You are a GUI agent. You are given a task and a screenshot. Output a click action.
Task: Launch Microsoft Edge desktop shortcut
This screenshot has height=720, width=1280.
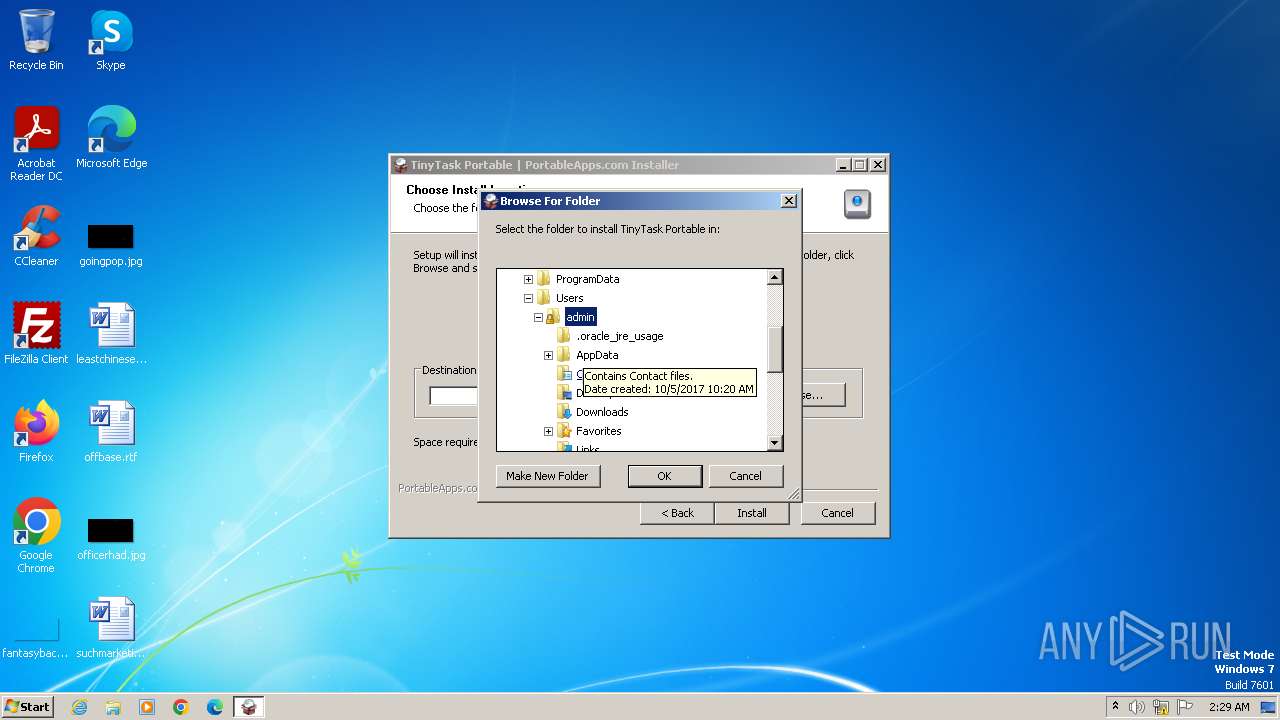pos(111,138)
